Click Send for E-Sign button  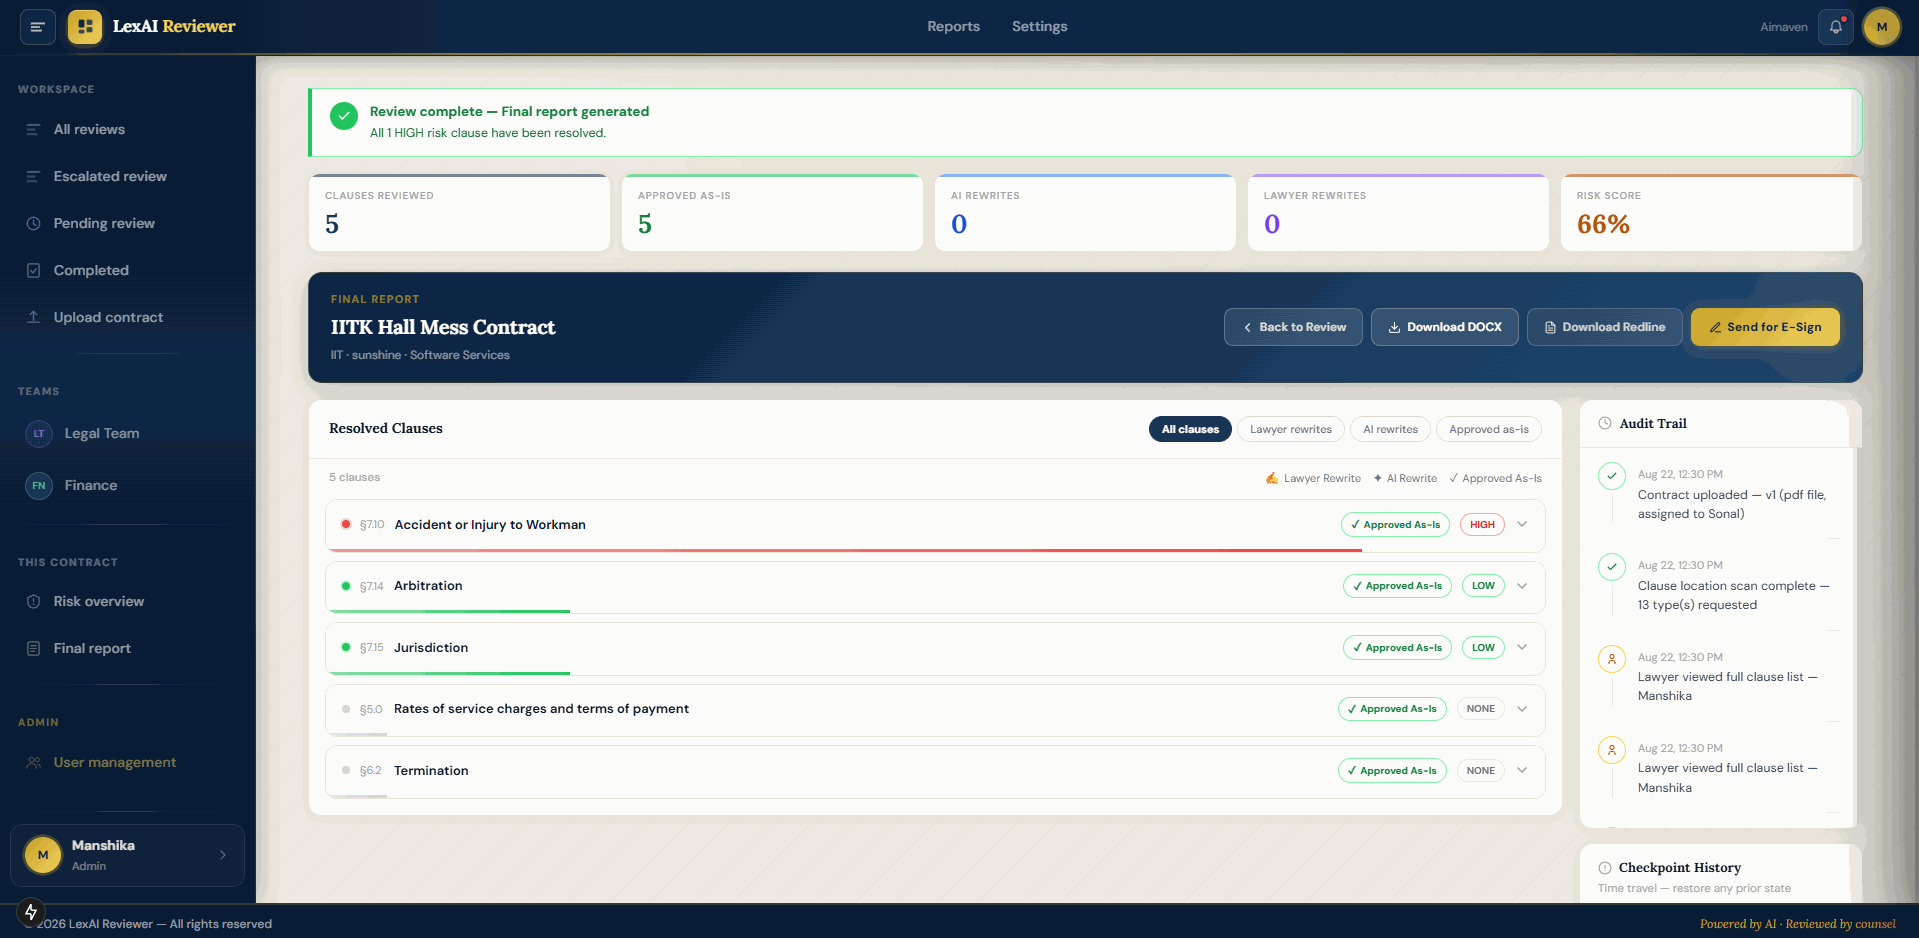pyautogui.click(x=1765, y=328)
